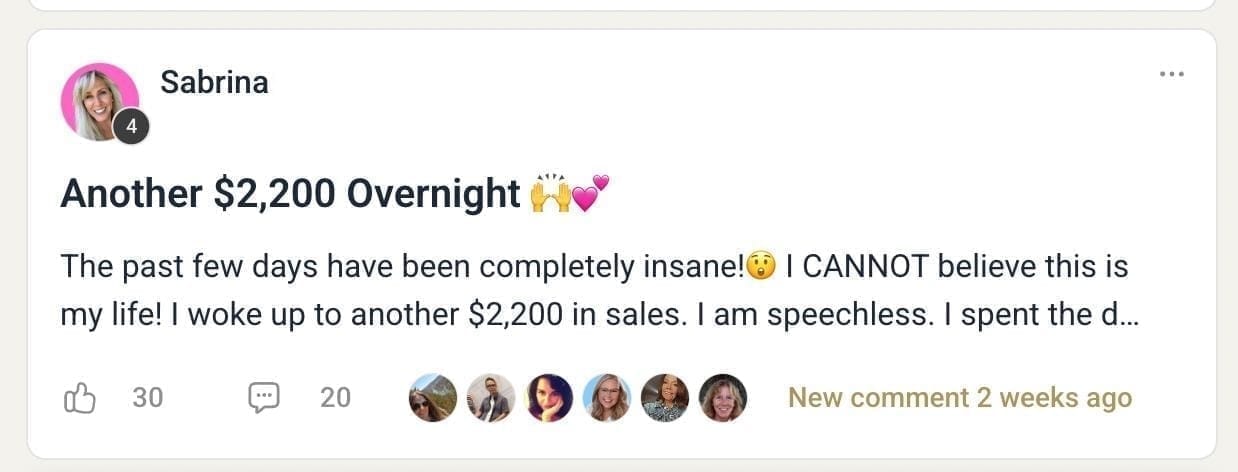
Task: Click the comment count 20
Action: (x=335, y=398)
